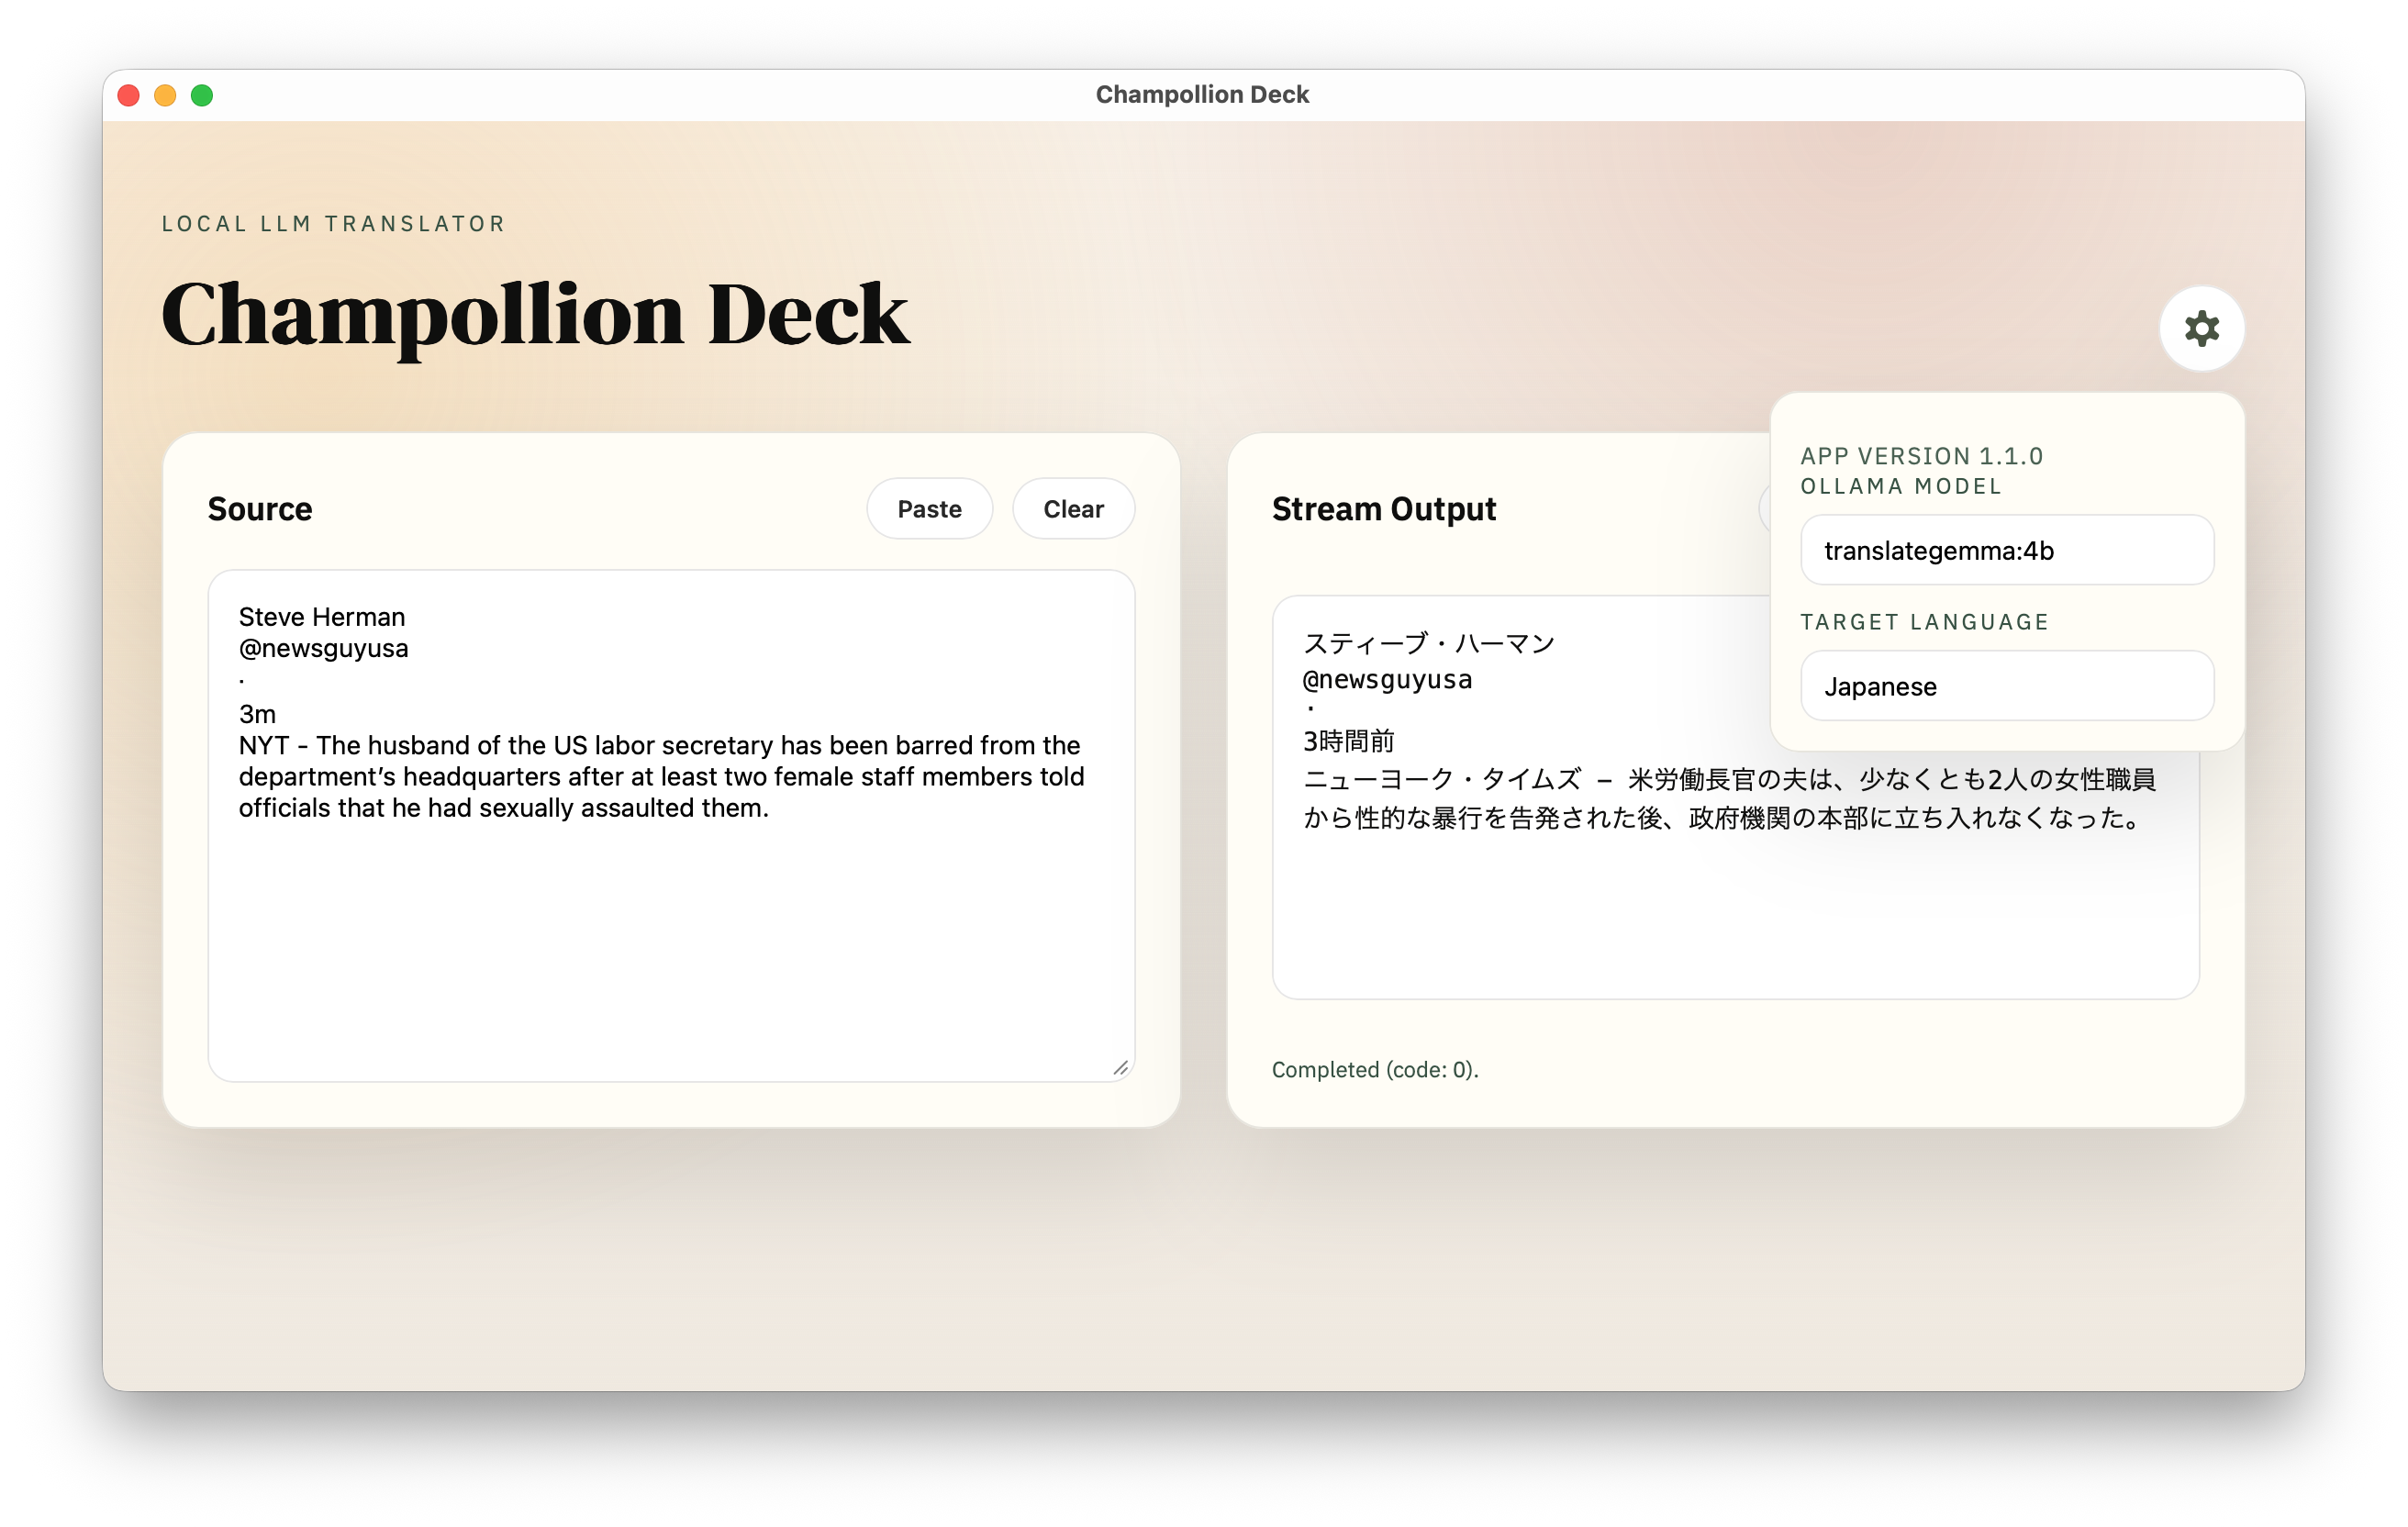This screenshot has width=2408, height=1527.
Task: Click the Paste button in Source panel
Action: [929, 508]
